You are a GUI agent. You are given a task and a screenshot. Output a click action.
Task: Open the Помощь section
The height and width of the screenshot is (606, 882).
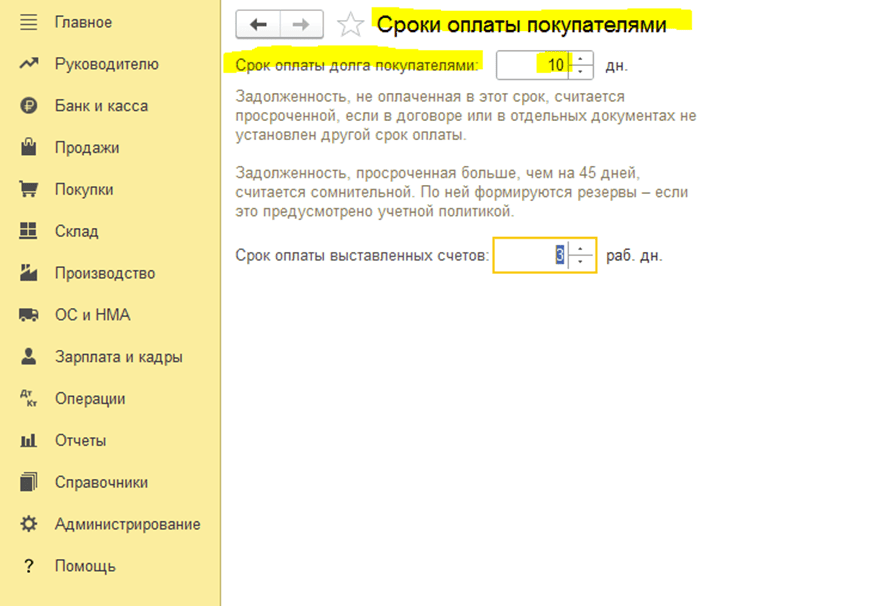[x=85, y=565]
